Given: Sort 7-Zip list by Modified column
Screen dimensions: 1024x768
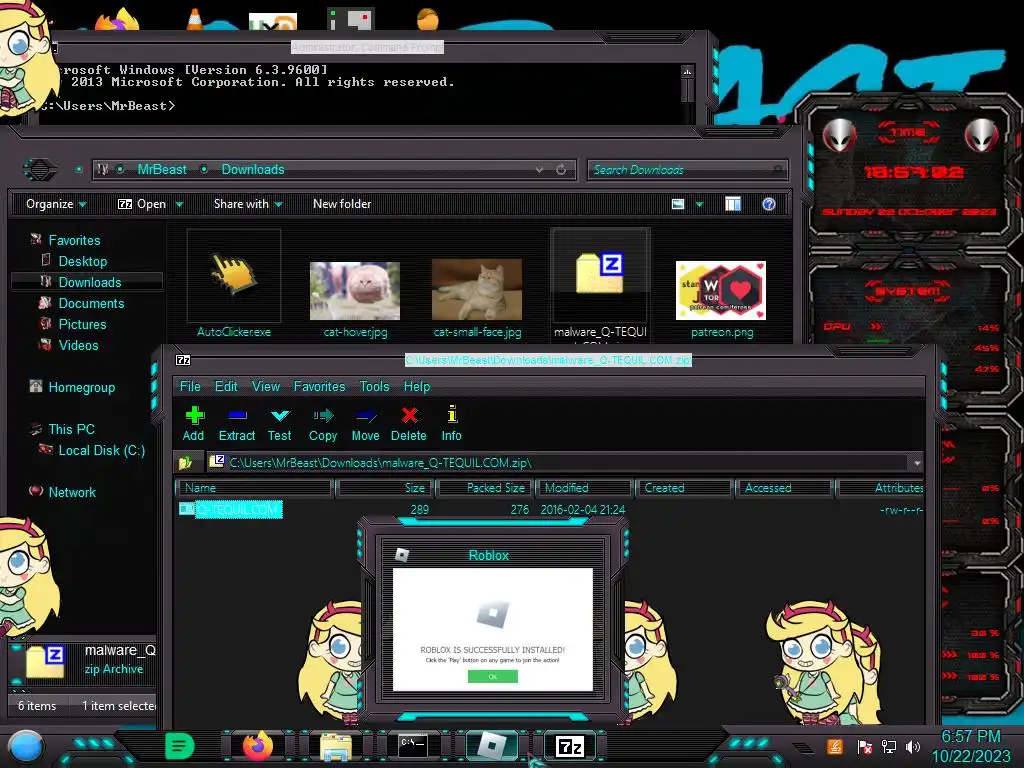Looking at the screenshot, I should click(585, 488).
